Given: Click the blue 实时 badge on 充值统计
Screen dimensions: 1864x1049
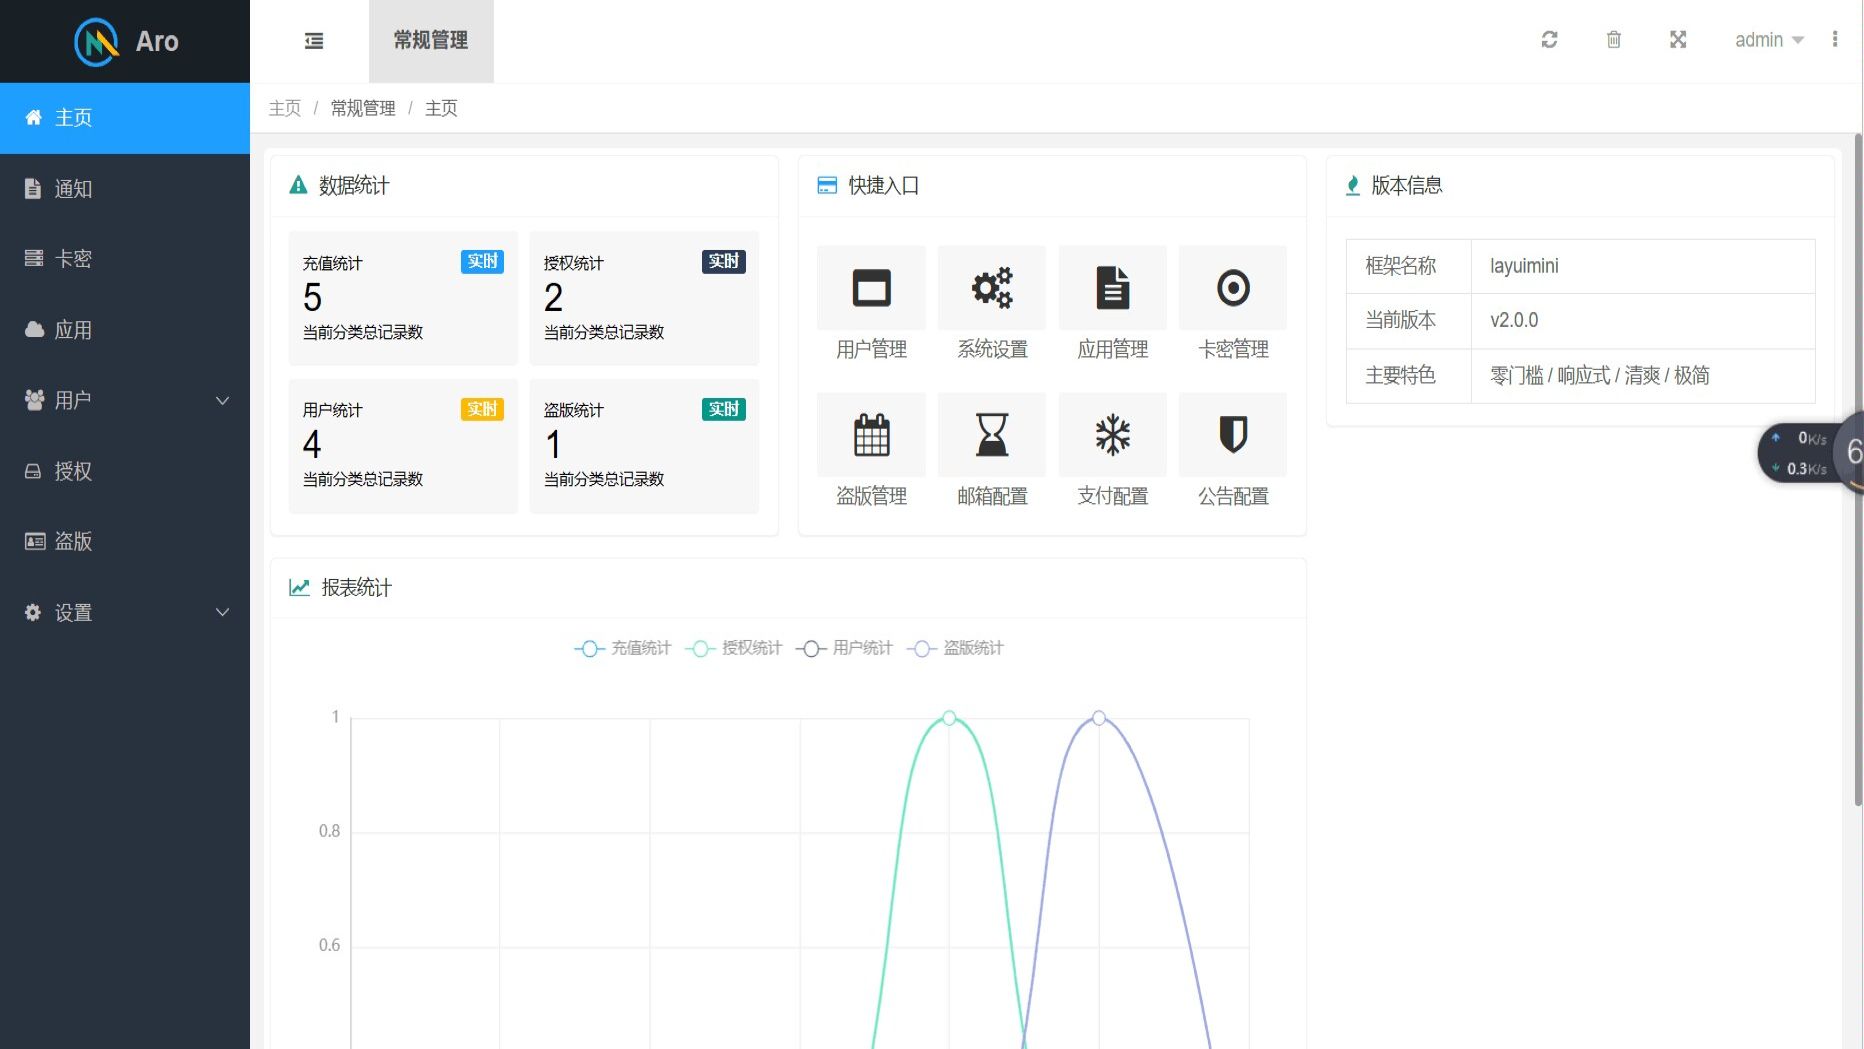Looking at the screenshot, I should 482,261.
